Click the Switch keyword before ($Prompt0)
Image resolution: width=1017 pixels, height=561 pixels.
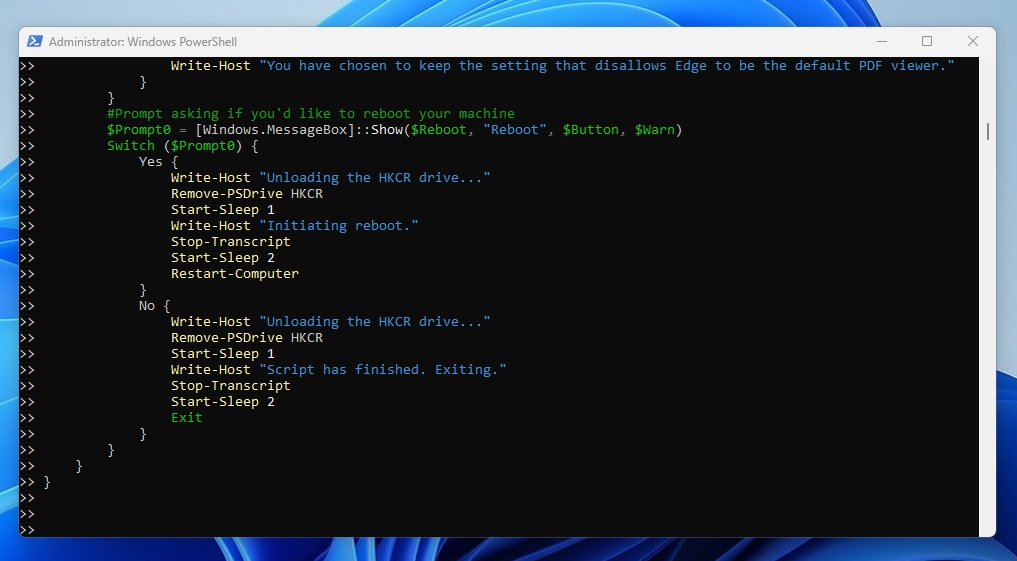131,145
